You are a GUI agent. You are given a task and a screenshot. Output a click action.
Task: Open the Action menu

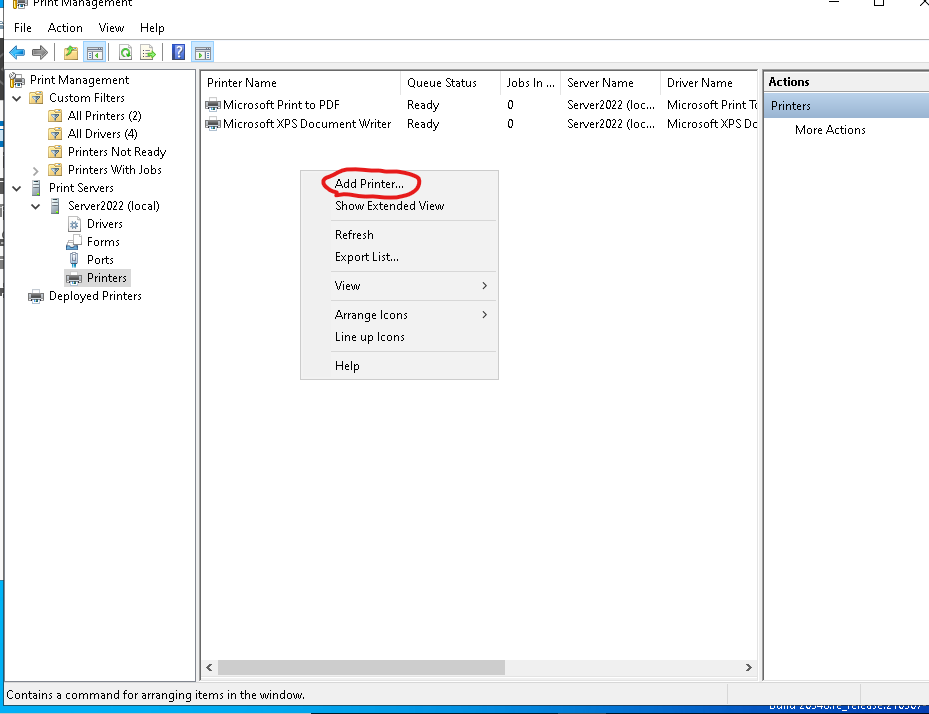click(64, 27)
